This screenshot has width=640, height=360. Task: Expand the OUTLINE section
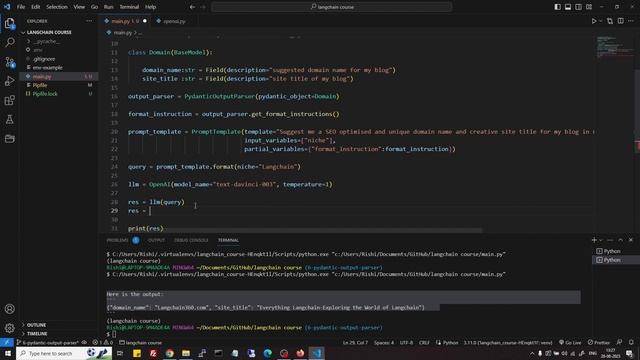click(x=36, y=325)
